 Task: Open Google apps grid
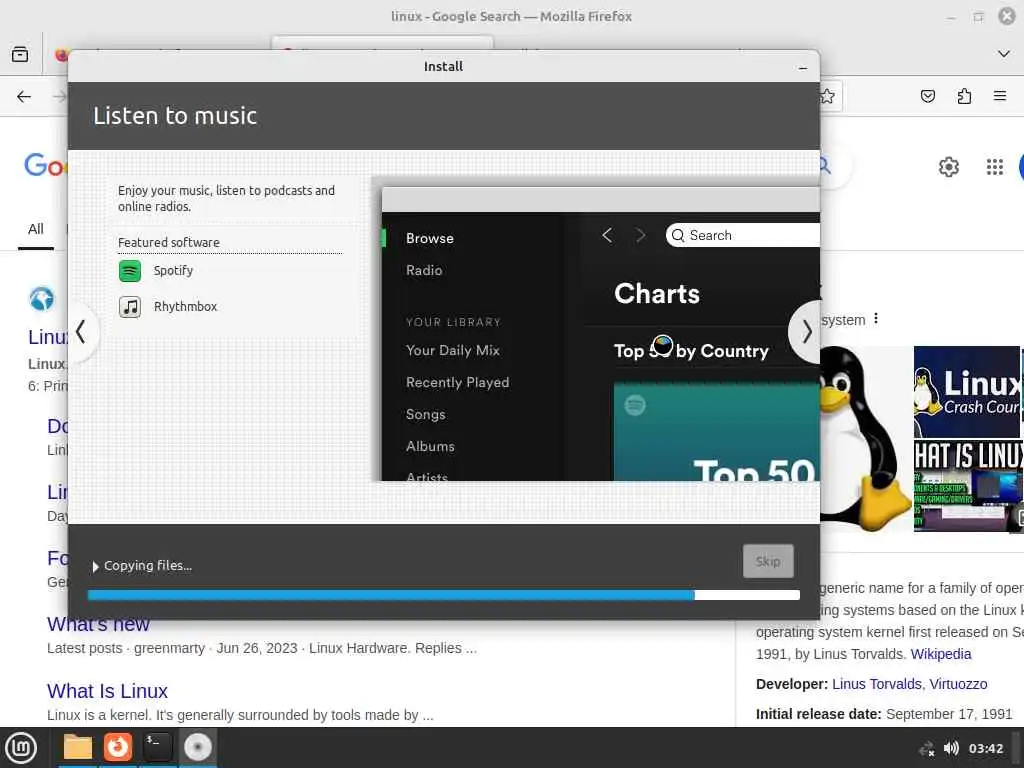995,167
